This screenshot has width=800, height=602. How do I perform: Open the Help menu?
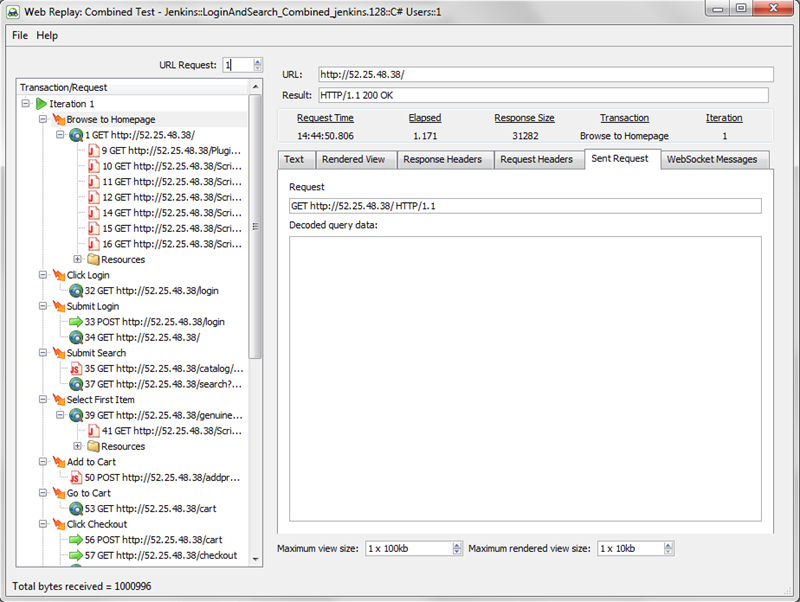47,35
